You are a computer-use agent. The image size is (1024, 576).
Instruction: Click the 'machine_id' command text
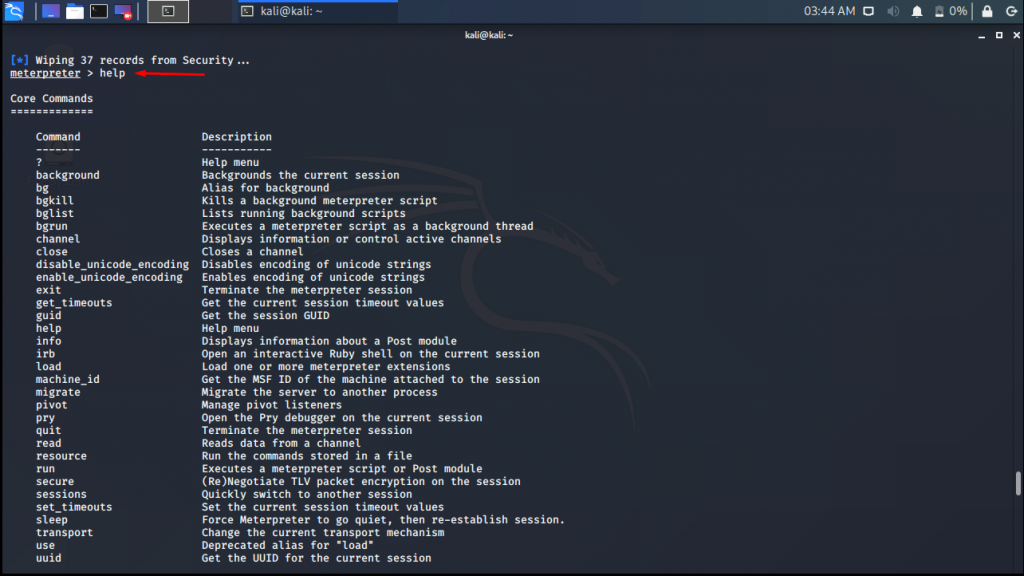tap(67, 379)
